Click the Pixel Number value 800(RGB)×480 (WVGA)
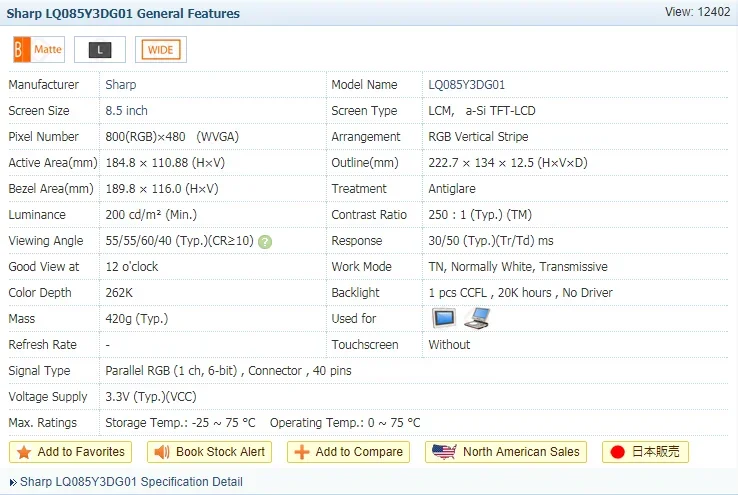The width and height of the screenshot is (738, 495). pos(172,136)
